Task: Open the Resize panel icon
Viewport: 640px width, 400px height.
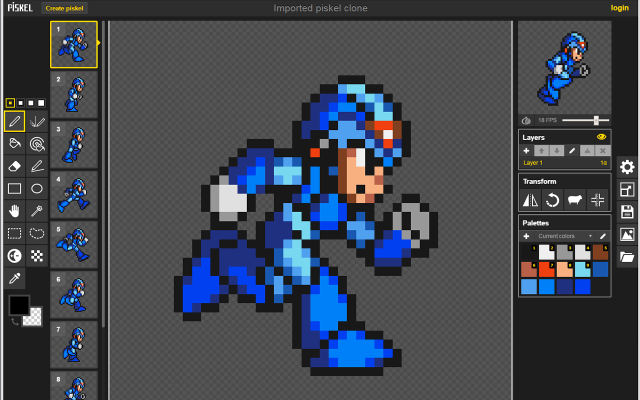Action: point(627,189)
